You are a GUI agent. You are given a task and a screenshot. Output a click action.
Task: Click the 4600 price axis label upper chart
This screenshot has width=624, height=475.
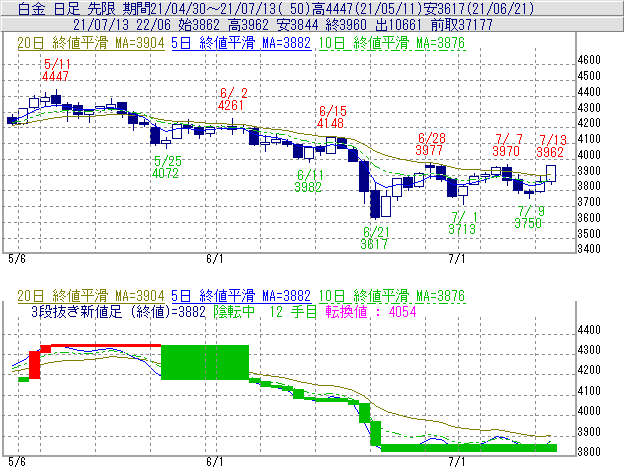click(x=589, y=60)
